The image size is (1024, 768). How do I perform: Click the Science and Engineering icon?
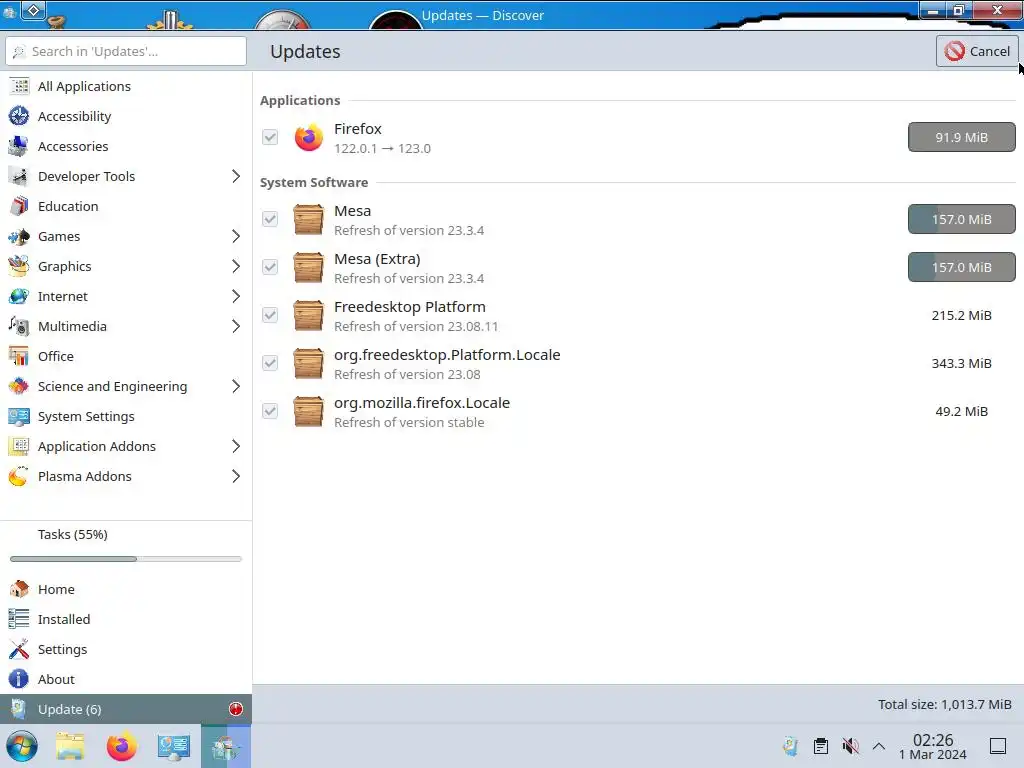(19, 387)
